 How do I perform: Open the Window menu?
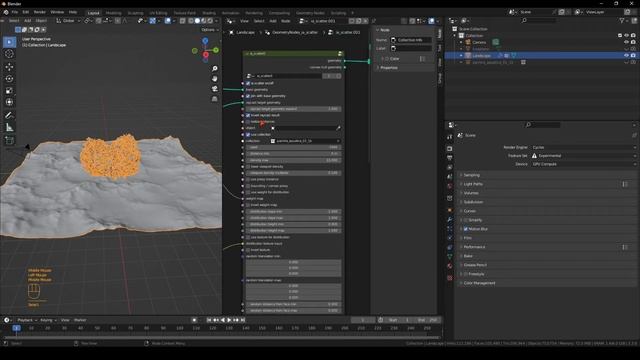57,12
